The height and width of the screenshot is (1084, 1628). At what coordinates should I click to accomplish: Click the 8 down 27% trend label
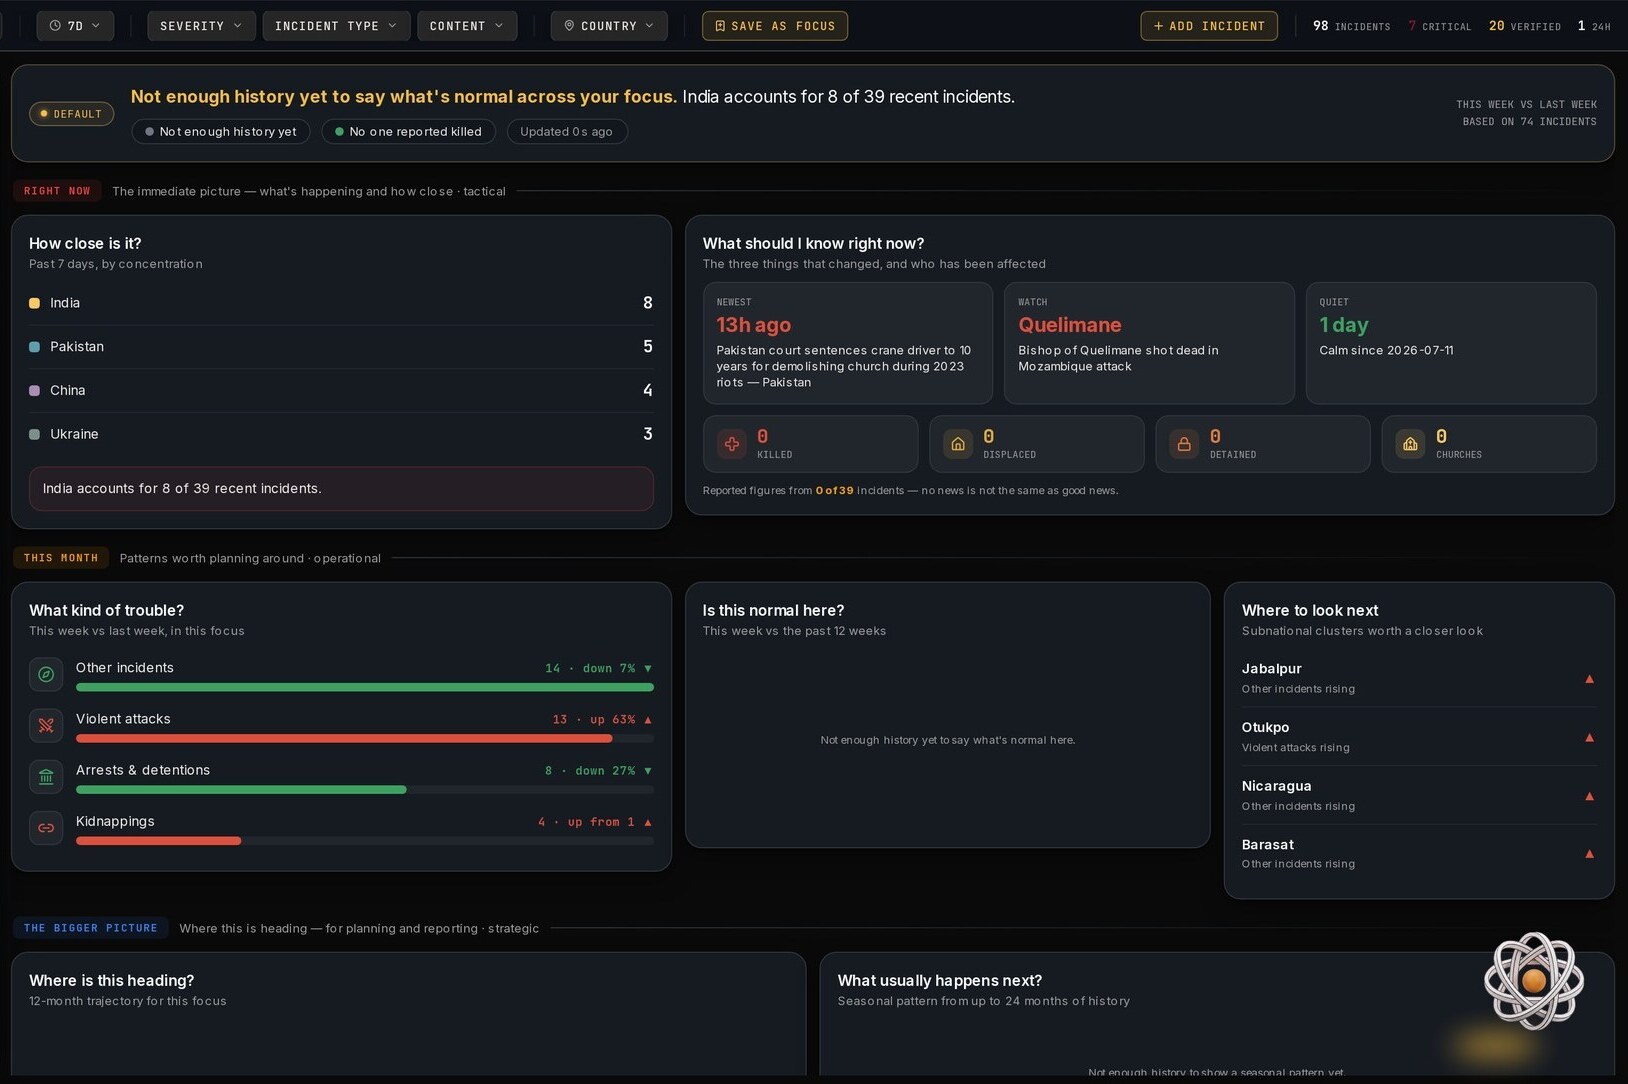coord(598,771)
